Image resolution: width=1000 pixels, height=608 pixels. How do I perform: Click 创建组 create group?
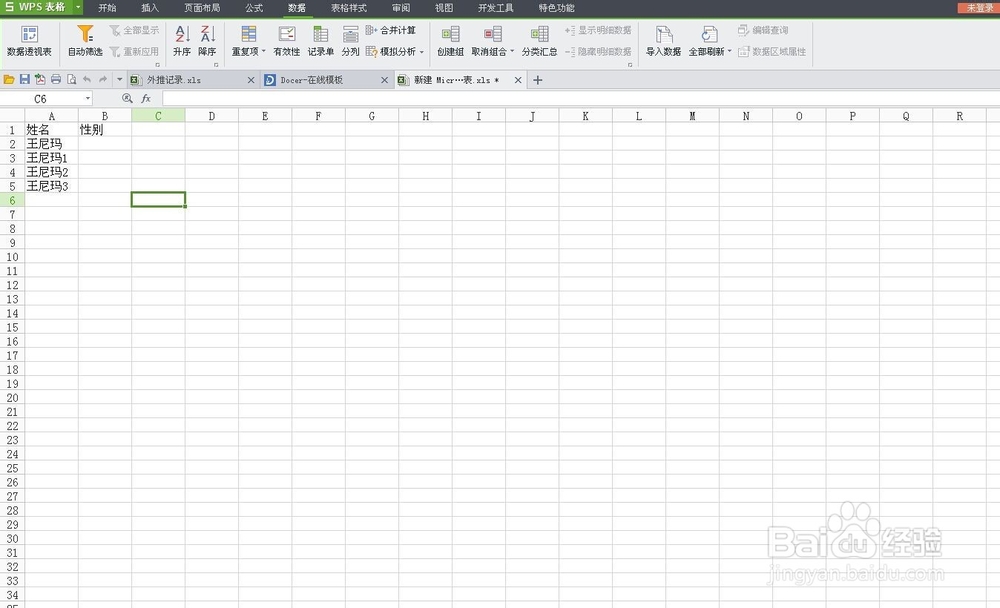point(450,41)
